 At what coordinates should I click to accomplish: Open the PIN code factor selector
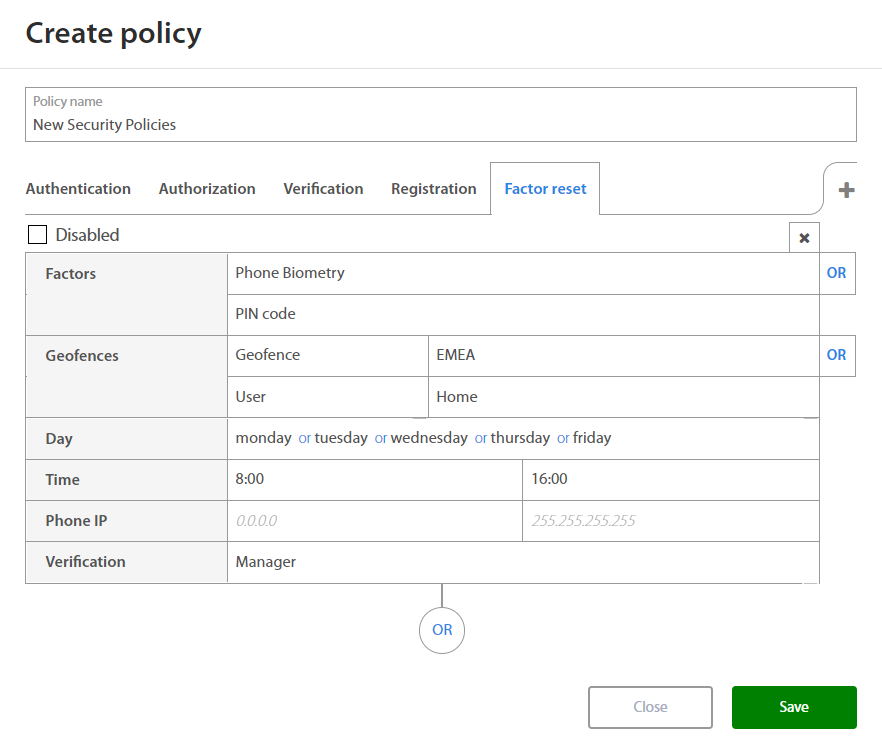tap(522, 314)
